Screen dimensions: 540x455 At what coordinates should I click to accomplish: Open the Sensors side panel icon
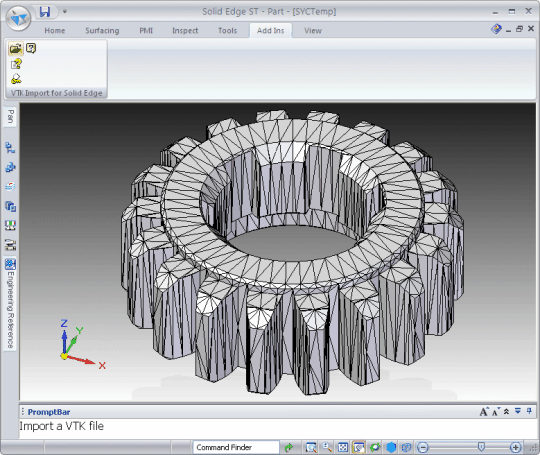coord(10,226)
